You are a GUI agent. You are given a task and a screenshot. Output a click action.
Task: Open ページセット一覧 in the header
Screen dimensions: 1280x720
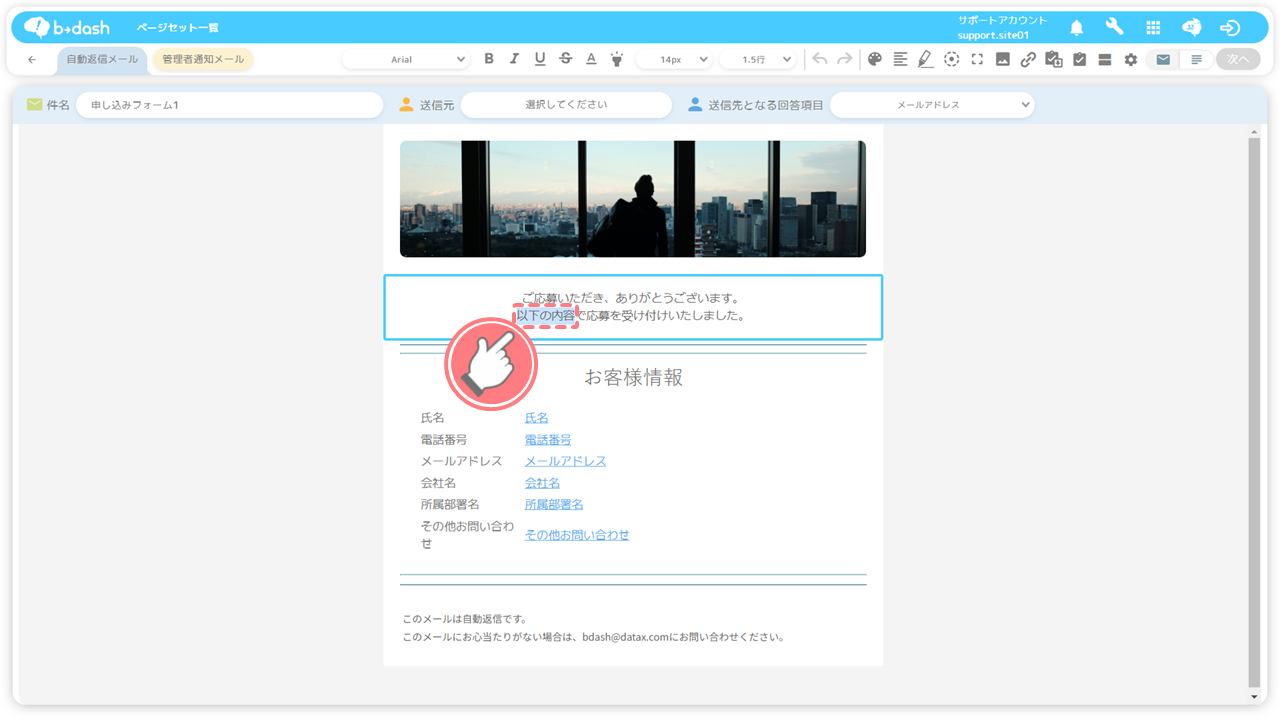[x=177, y=28]
